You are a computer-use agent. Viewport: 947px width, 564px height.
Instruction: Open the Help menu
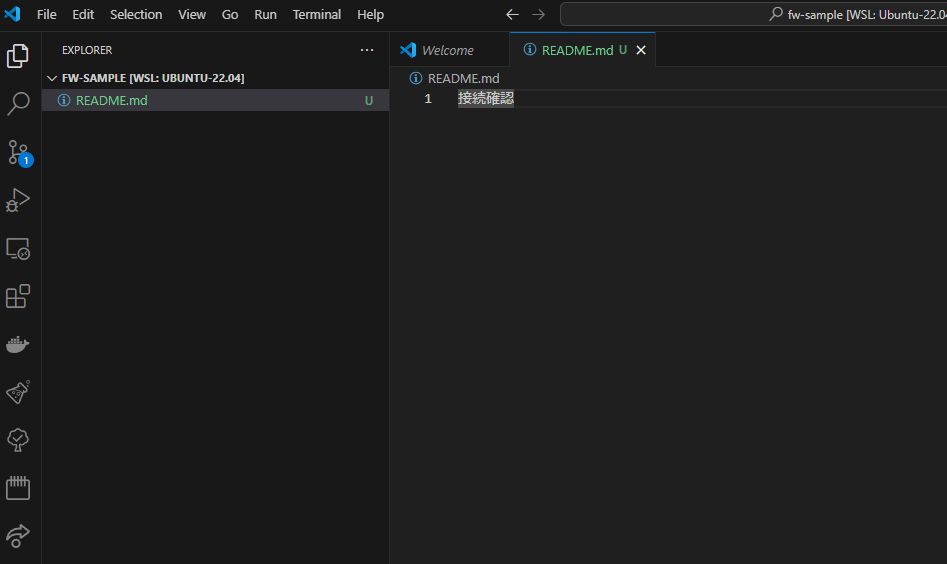point(370,14)
